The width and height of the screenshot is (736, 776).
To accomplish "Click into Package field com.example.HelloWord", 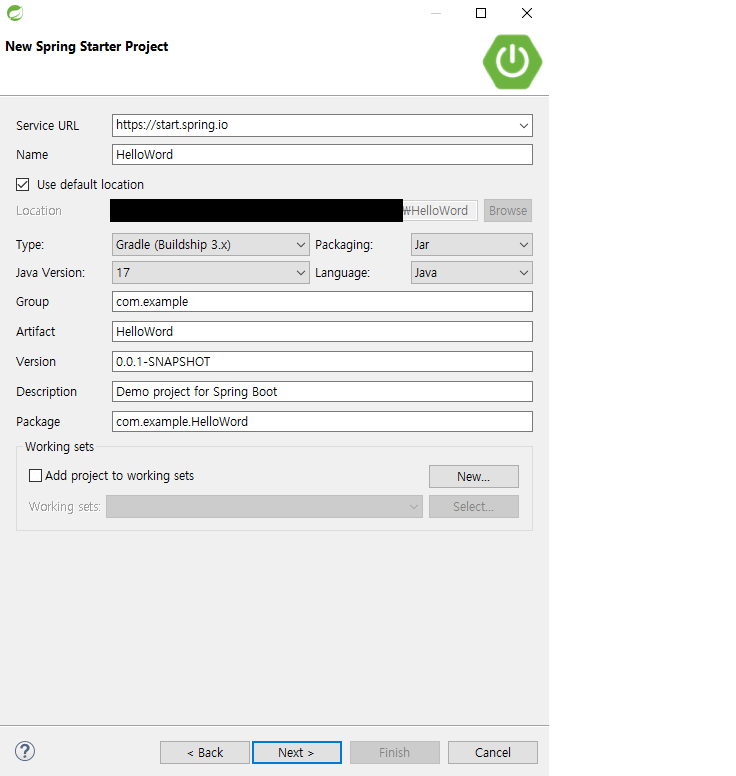I will pos(322,422).
